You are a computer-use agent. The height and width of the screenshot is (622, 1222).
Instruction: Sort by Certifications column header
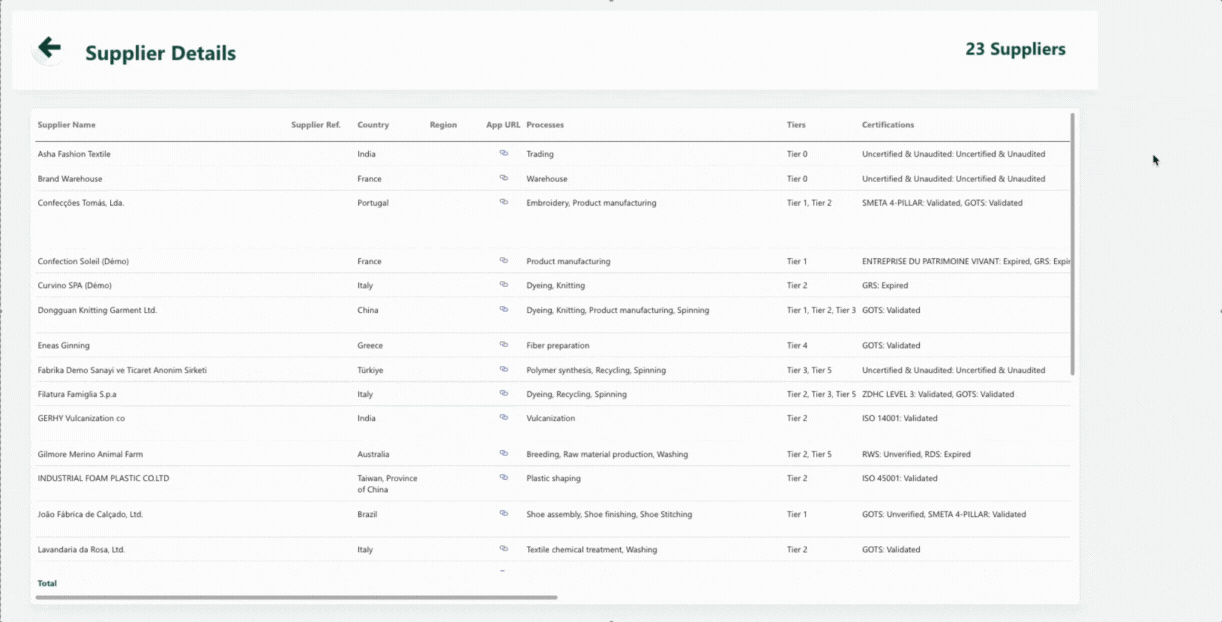click(x=888, y=125)
